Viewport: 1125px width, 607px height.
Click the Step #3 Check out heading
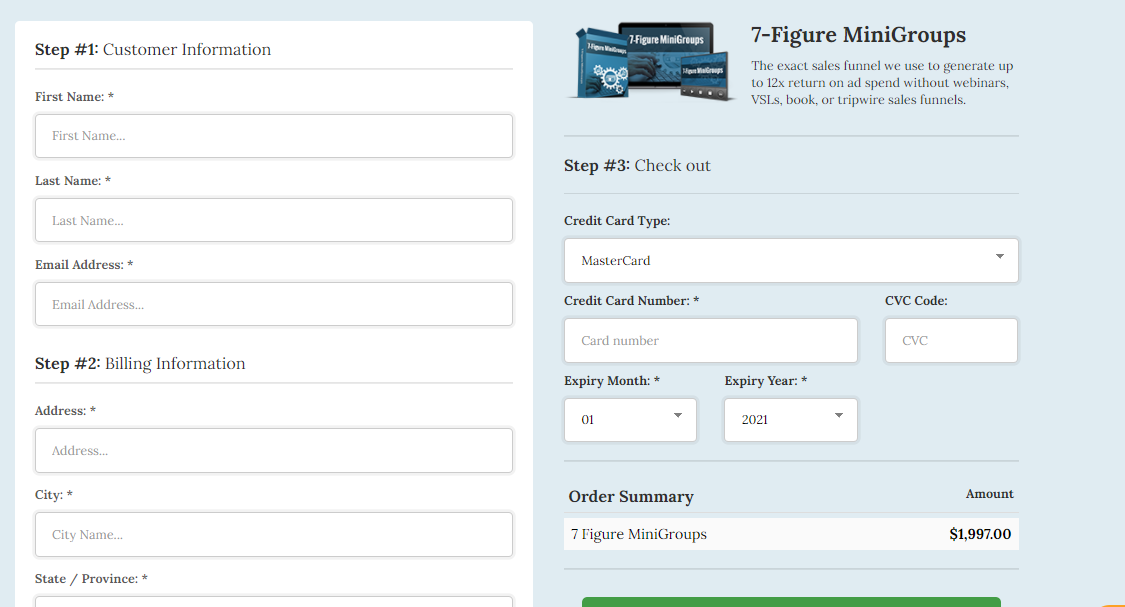(637, 166)
